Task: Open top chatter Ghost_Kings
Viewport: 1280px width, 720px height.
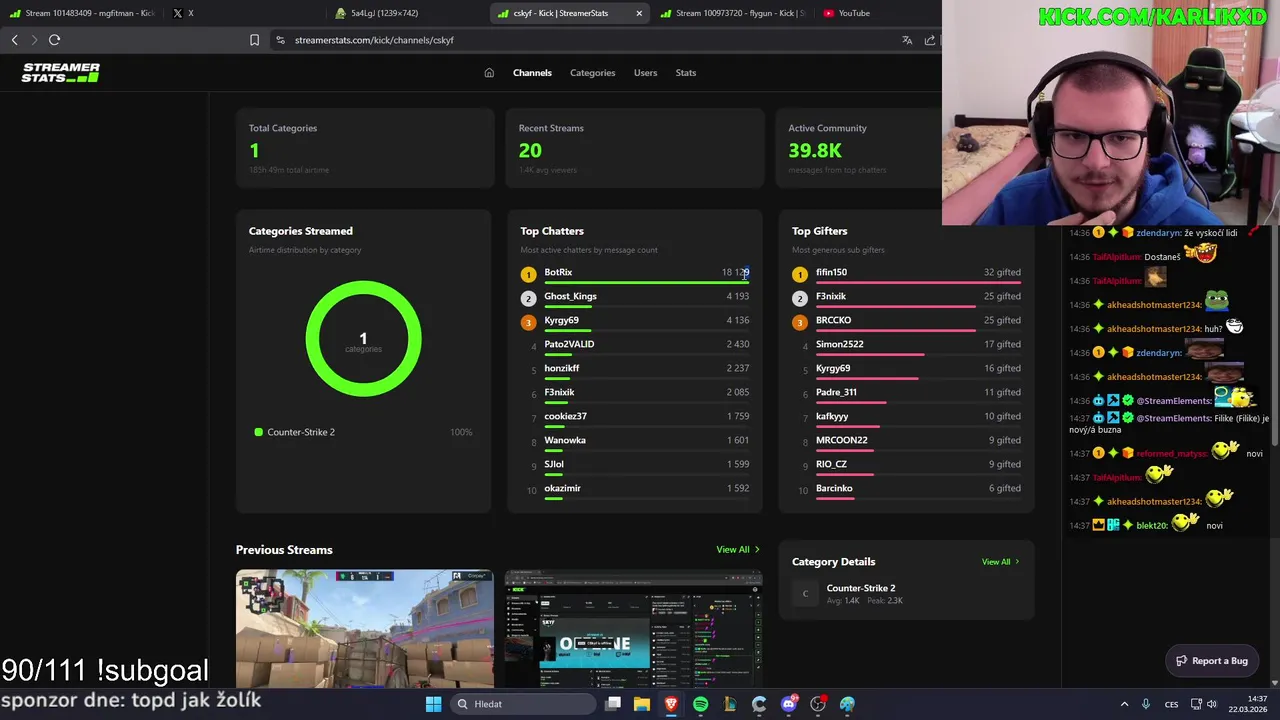Action: 570,296
